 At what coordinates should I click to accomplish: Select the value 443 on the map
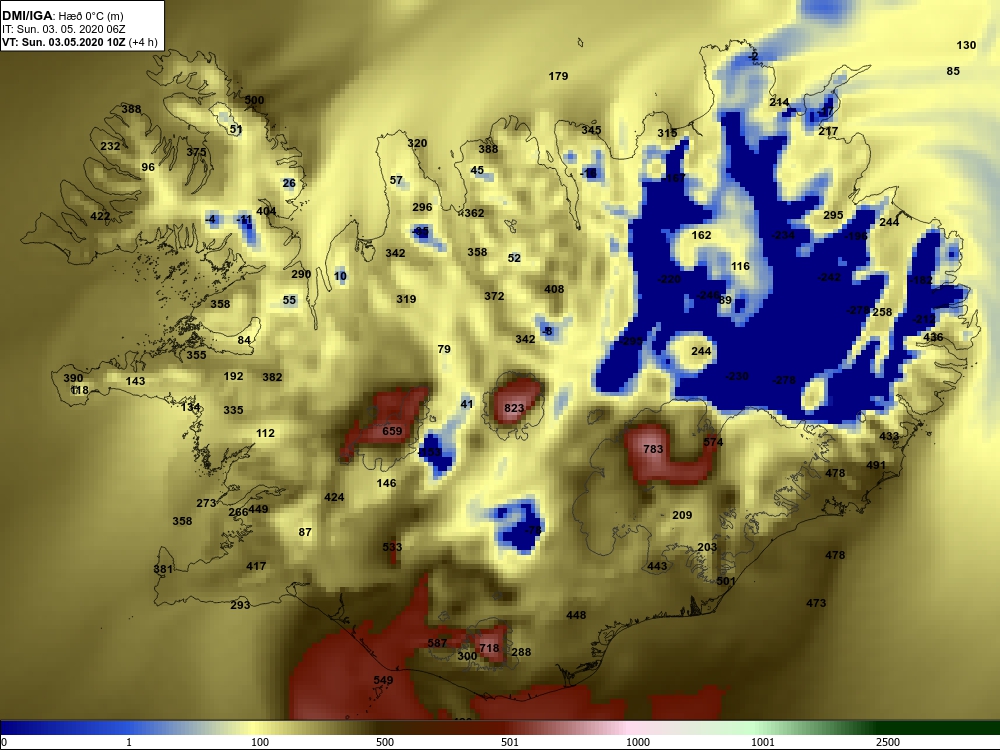coord(658,566)
